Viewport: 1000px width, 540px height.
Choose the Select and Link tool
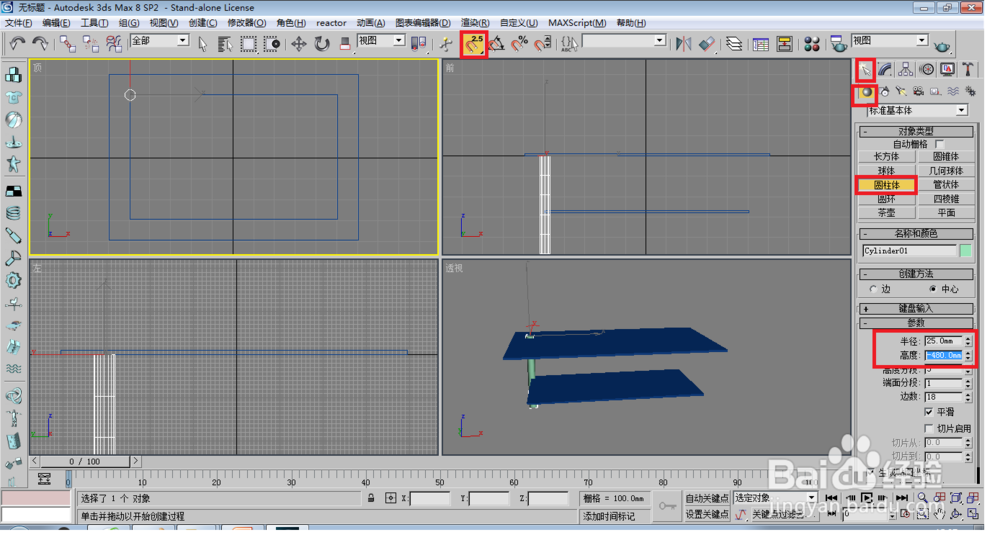click(67, 43)
